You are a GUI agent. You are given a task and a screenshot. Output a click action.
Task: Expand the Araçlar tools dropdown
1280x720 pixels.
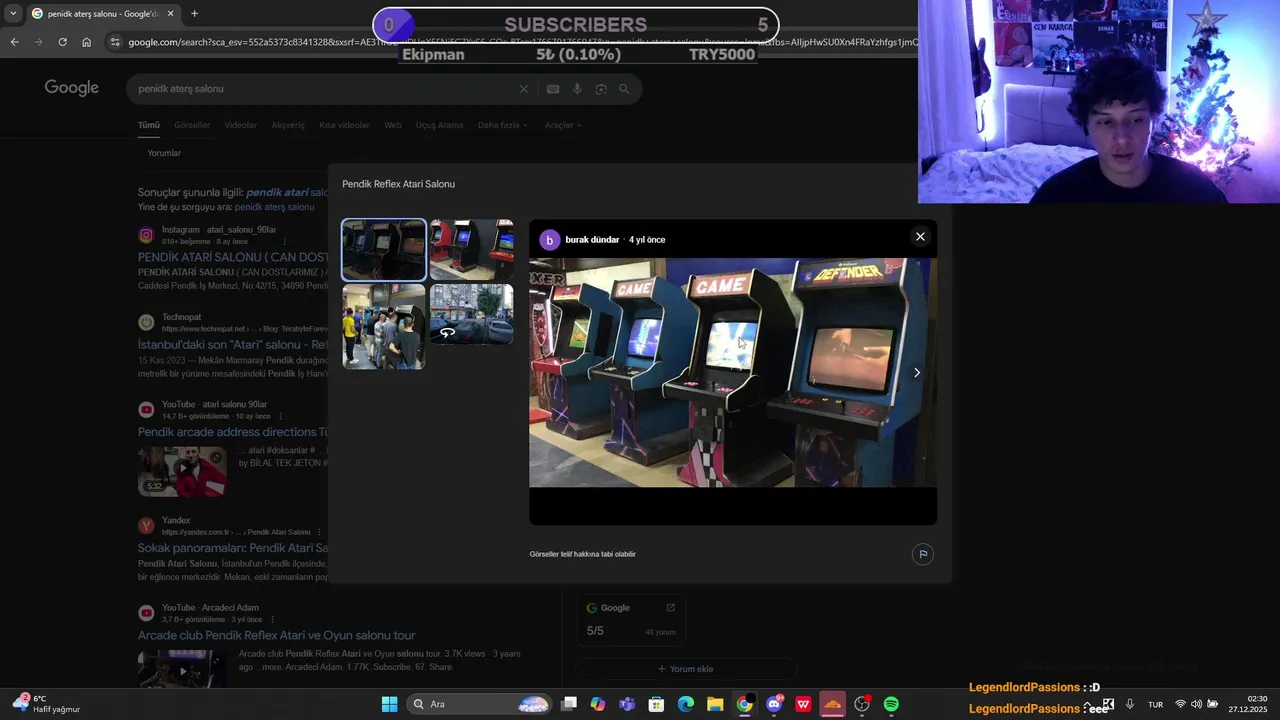(563, 125)
